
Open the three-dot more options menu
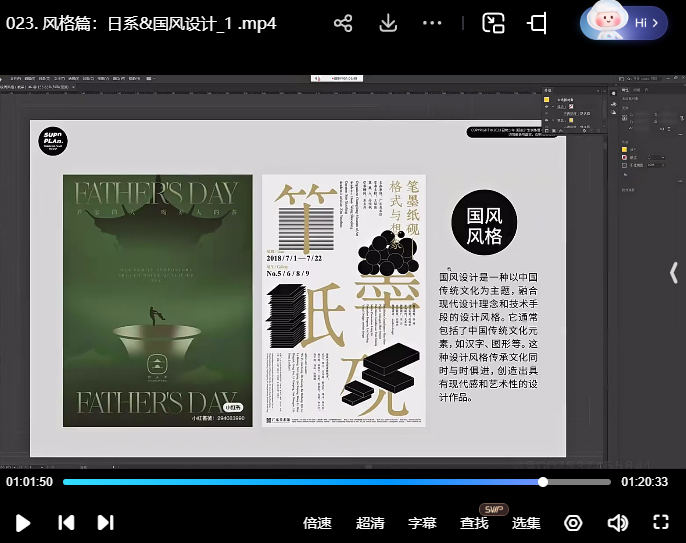click(432, 23)
